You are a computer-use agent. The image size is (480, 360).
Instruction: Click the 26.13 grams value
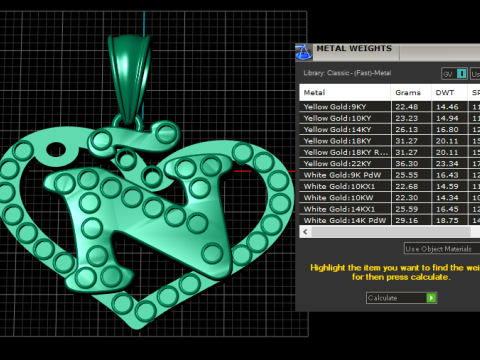(x=406, y=129)
